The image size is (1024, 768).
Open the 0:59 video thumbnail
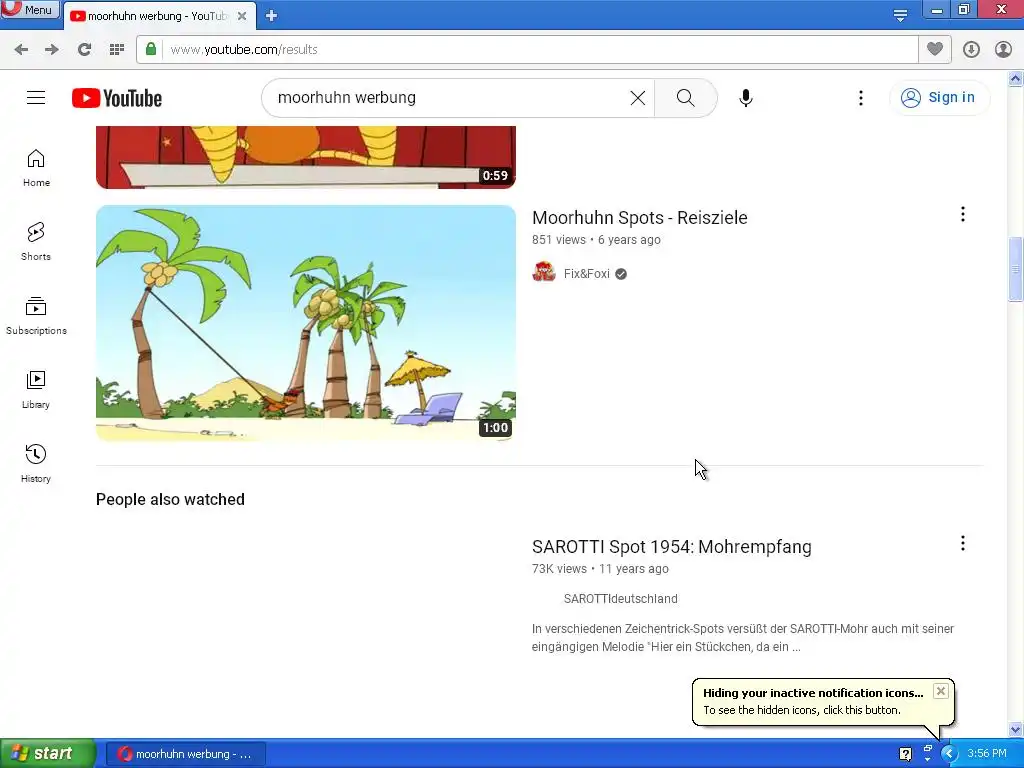point(306,157)
